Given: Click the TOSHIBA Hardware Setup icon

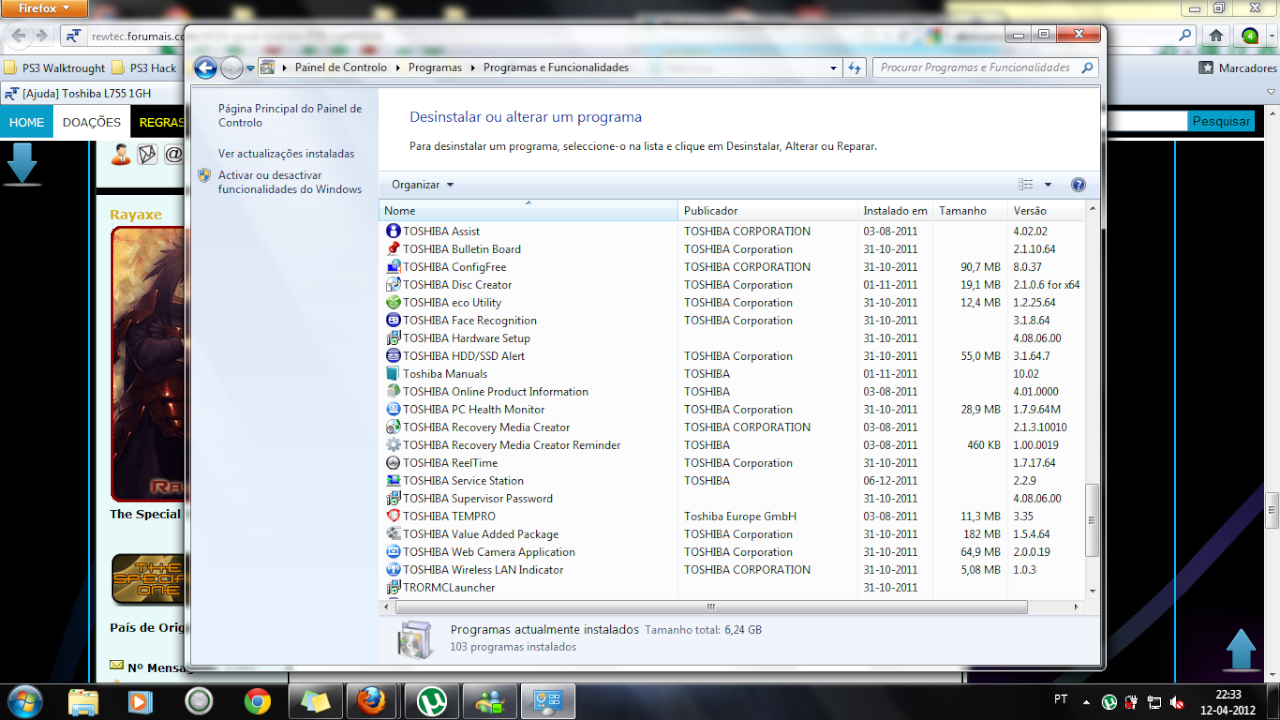Looking at the screenshot, I should point(393,338).
